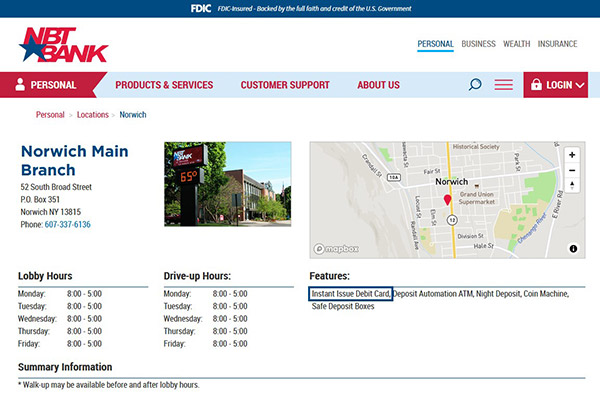This screenshot has width=600, height=408.
Task: Open the Norwich branch building photo
Action: pyautogui.click(x=227, y=184)
